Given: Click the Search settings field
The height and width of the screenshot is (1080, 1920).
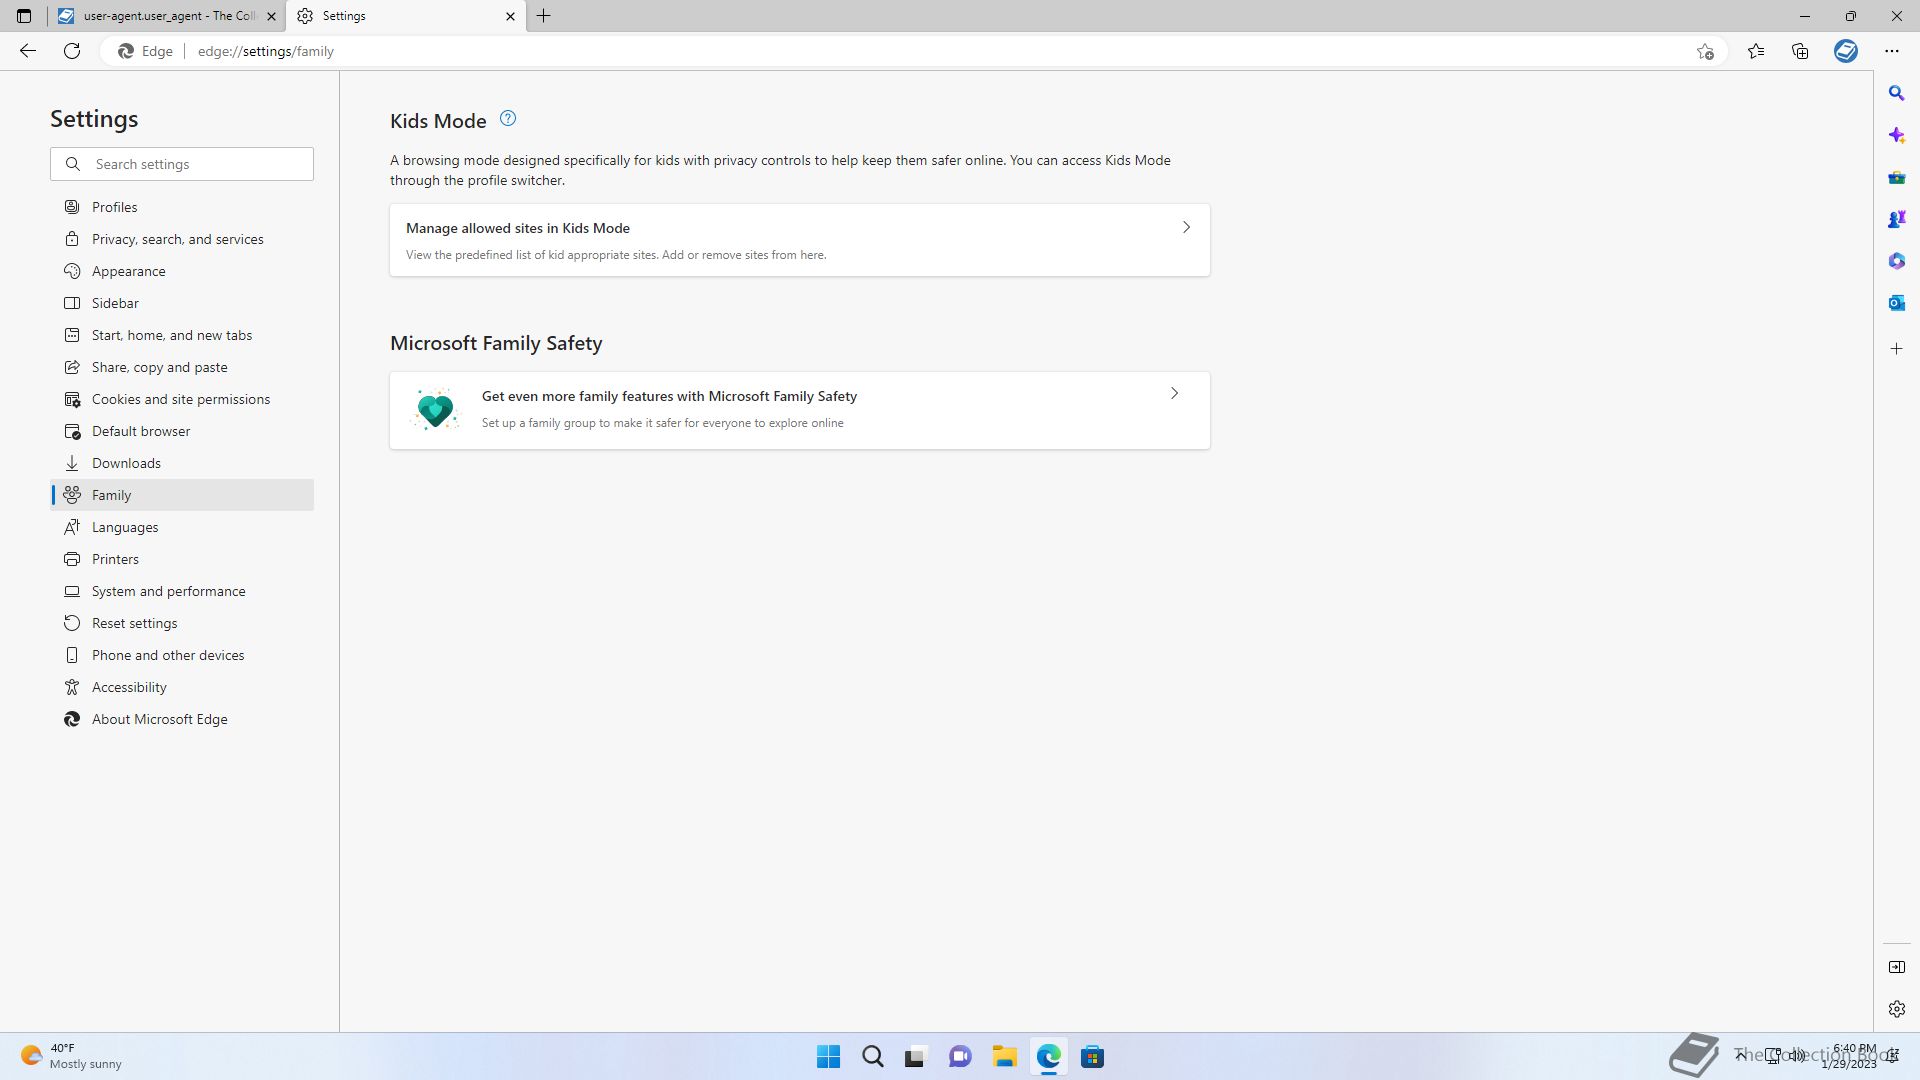Looking at the screenshot, I should click(182, 164).
